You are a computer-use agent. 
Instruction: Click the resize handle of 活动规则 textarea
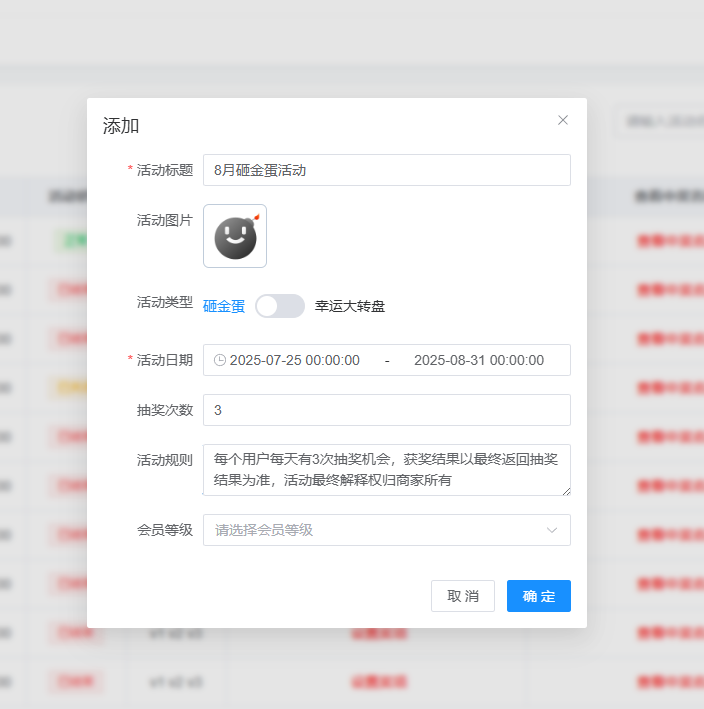coord(566,491)
